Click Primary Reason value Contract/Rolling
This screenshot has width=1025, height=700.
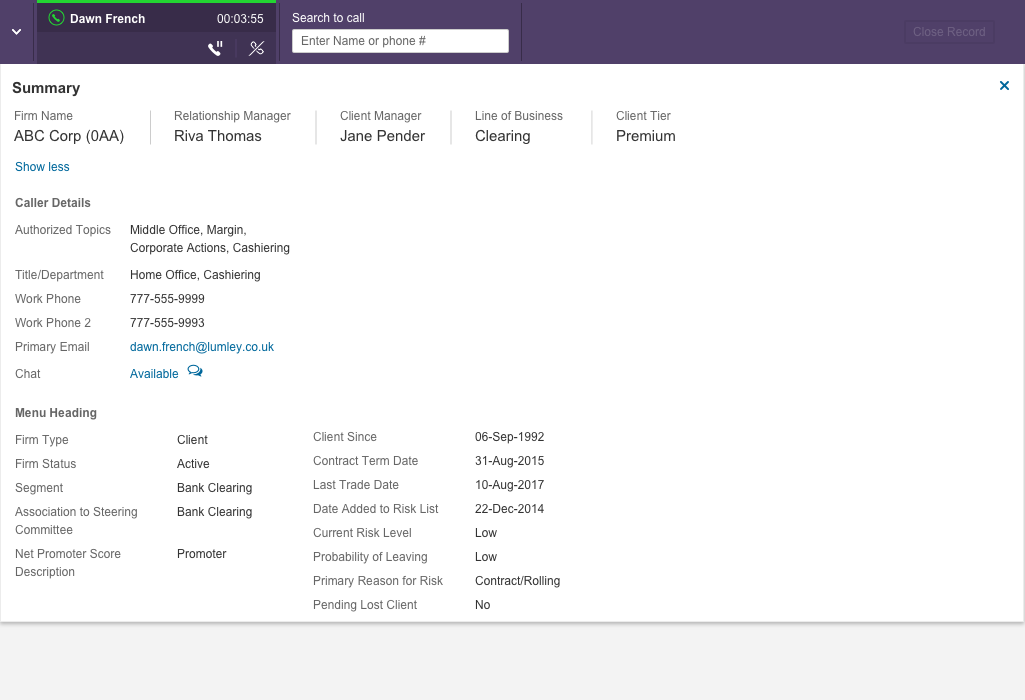click(517, 581)
